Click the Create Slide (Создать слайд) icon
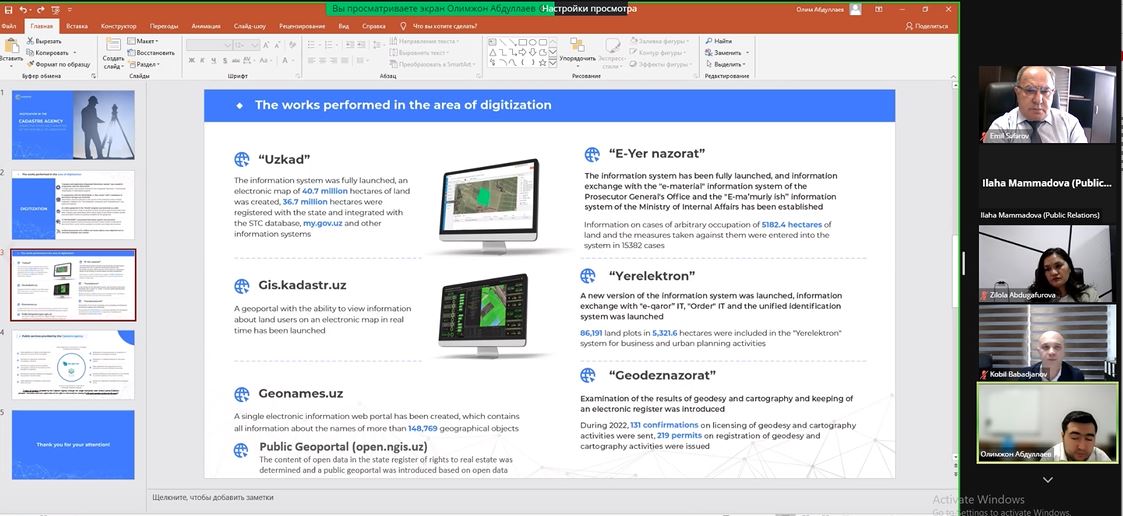 113,46
